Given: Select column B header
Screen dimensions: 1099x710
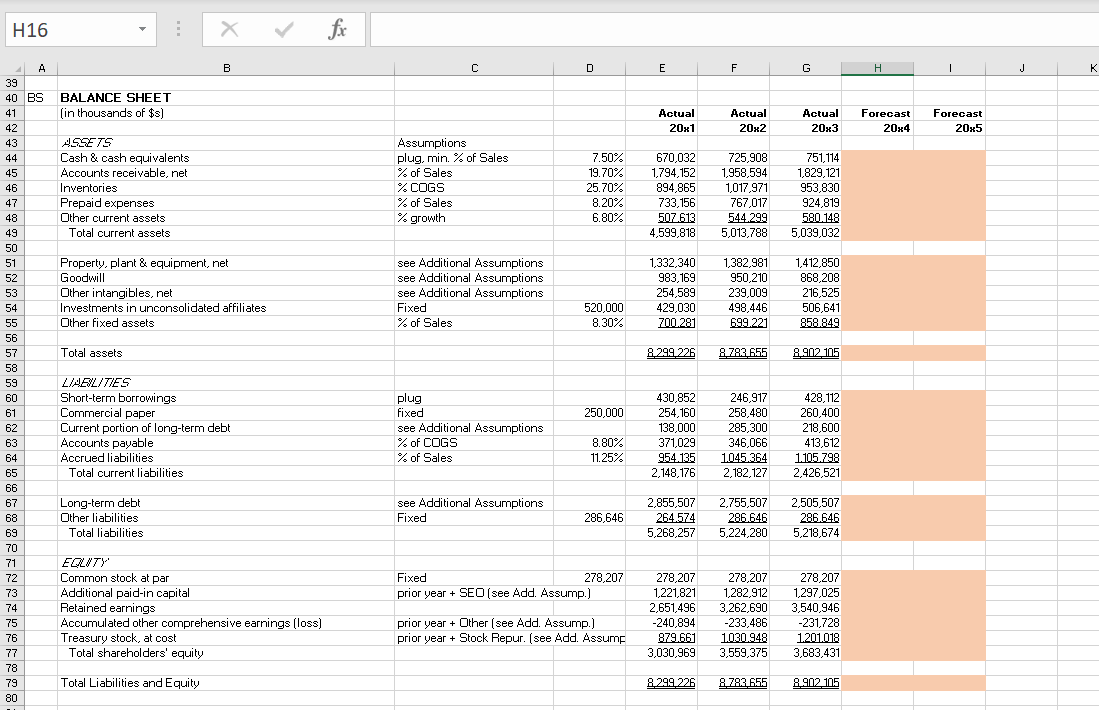Looking at the screenshot, I should (x=225, y=68).
